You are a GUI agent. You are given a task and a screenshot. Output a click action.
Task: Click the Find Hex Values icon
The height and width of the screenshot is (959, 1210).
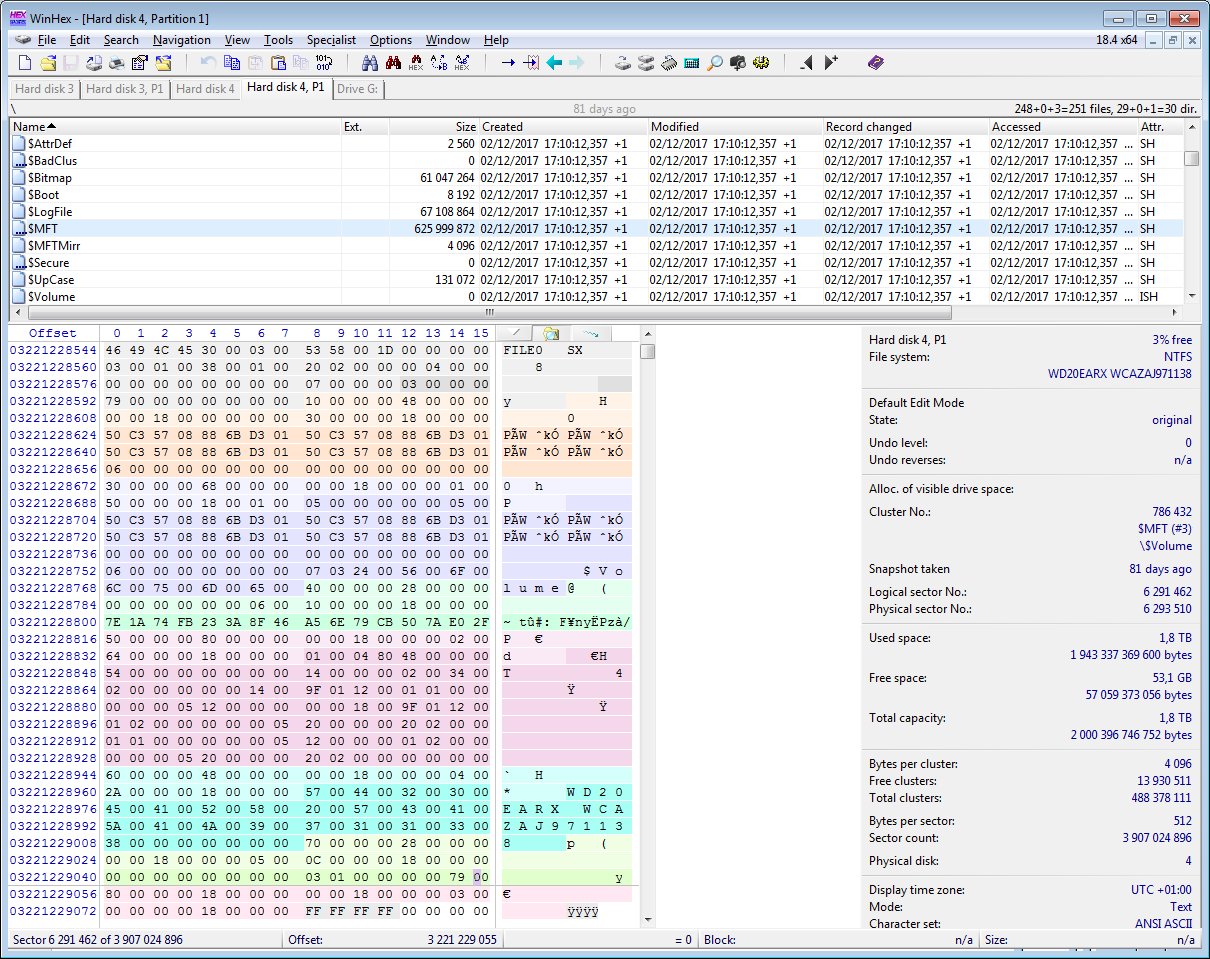tap(393, 63)
